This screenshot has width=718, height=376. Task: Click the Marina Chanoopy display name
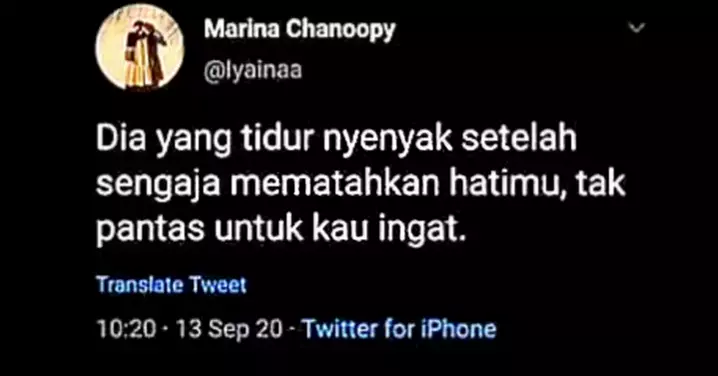[x=299, y=30]
